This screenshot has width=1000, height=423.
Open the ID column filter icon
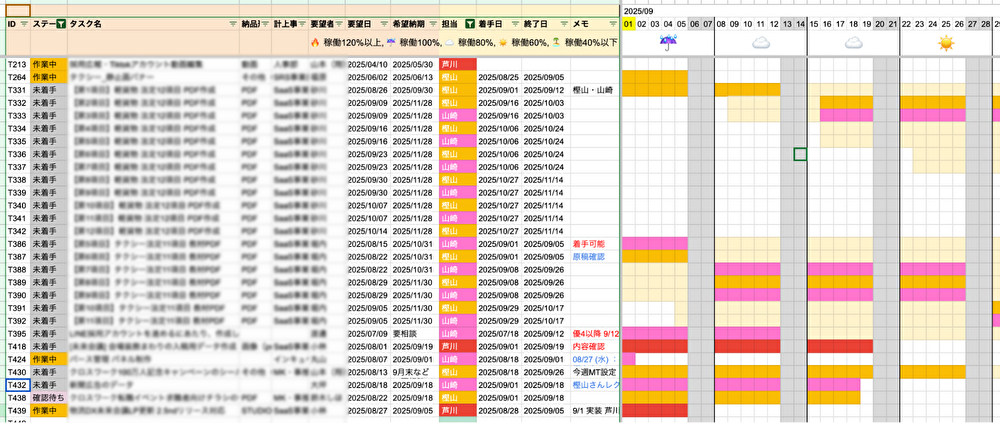click(x=24, y=24)
